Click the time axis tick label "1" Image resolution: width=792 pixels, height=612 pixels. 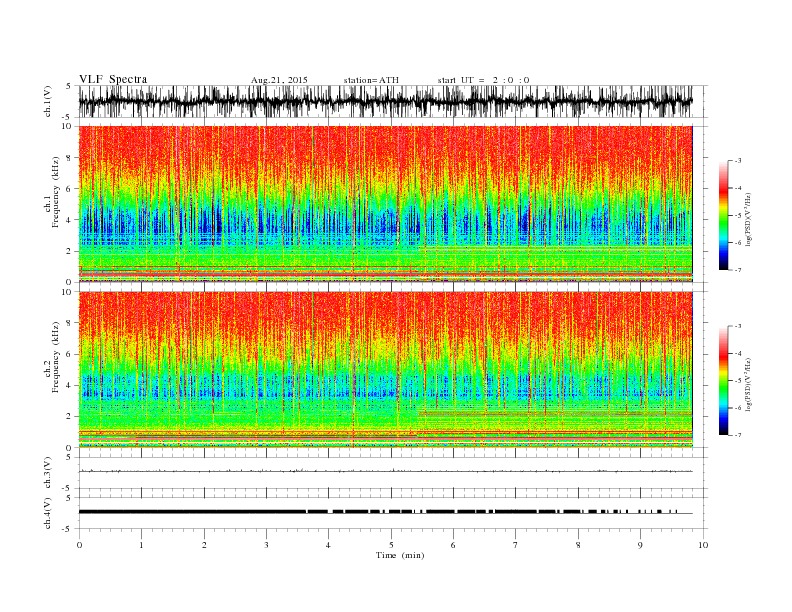tap(141, 545)
